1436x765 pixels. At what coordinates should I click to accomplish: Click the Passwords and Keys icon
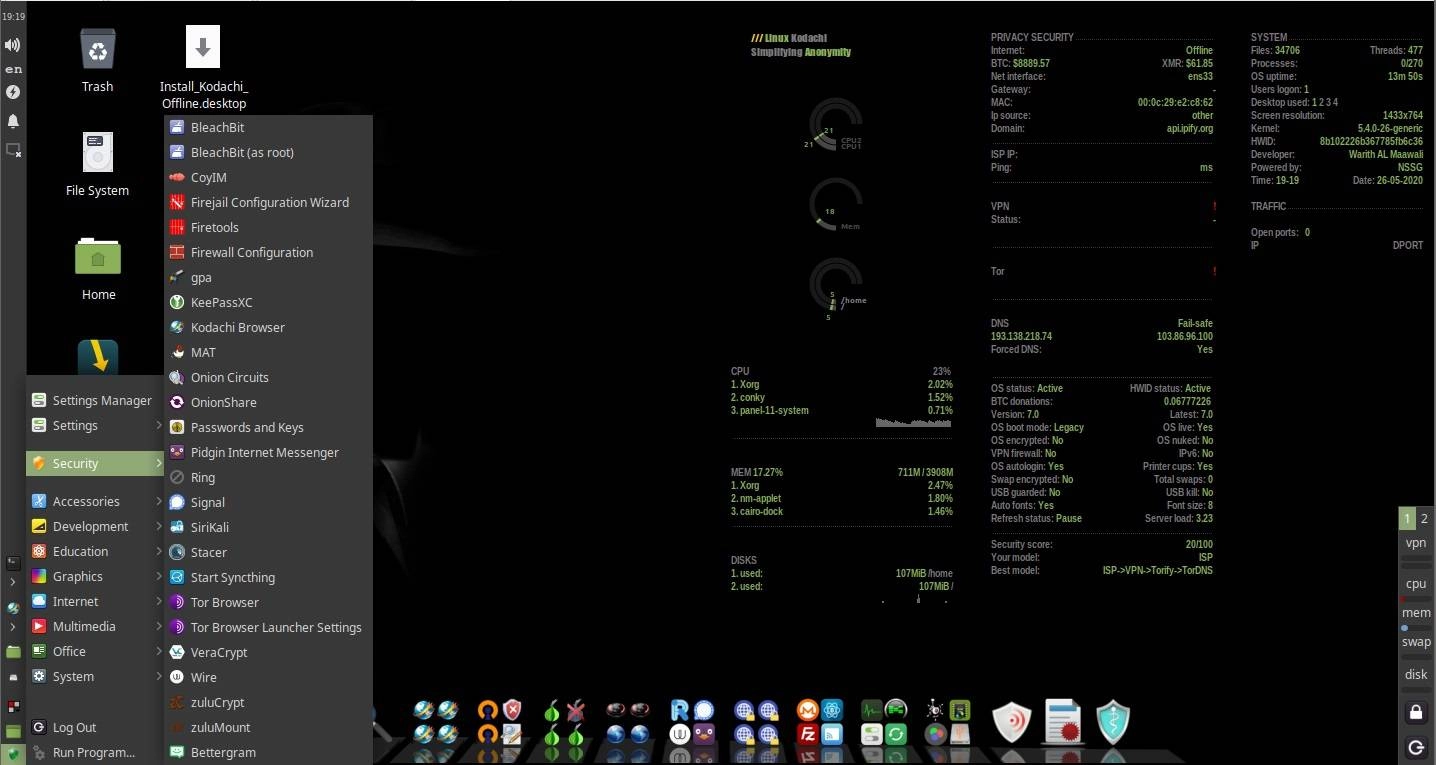(x=177, y=428)
